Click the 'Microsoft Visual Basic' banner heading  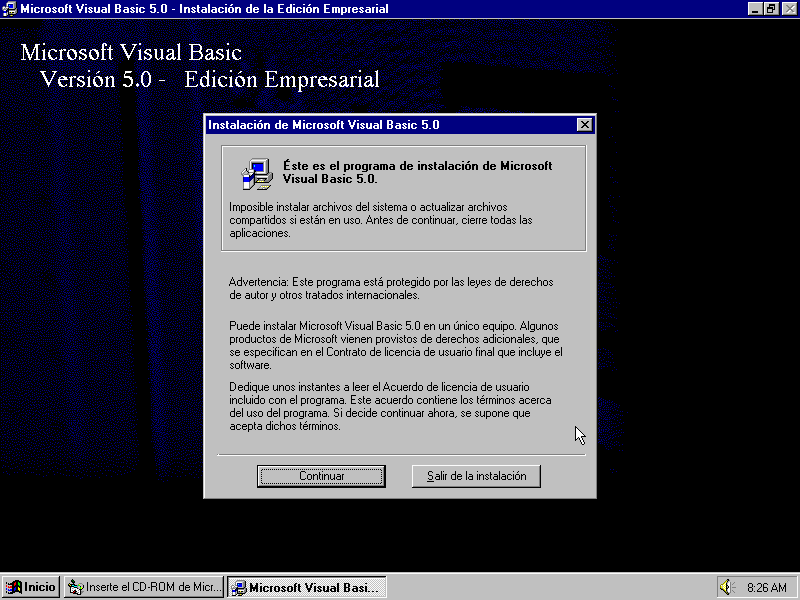point(131,53)
